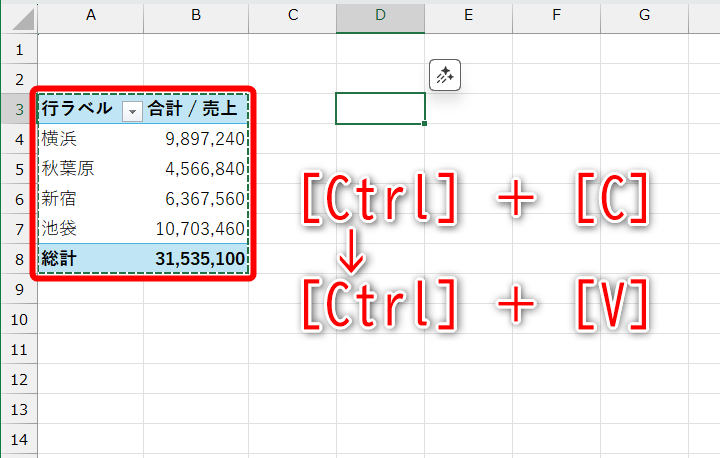Image resolution: width=720 pixels, height=458 pixels.
Task: Select row 8 header
Action: pyautogui.click(x=19, y=259)
